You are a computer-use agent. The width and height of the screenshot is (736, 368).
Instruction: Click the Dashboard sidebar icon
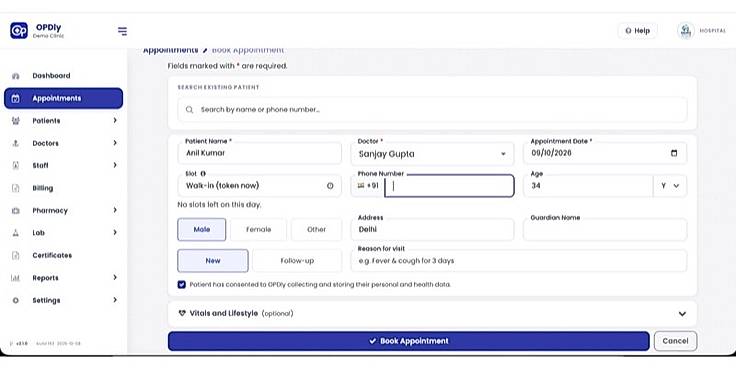15,76
